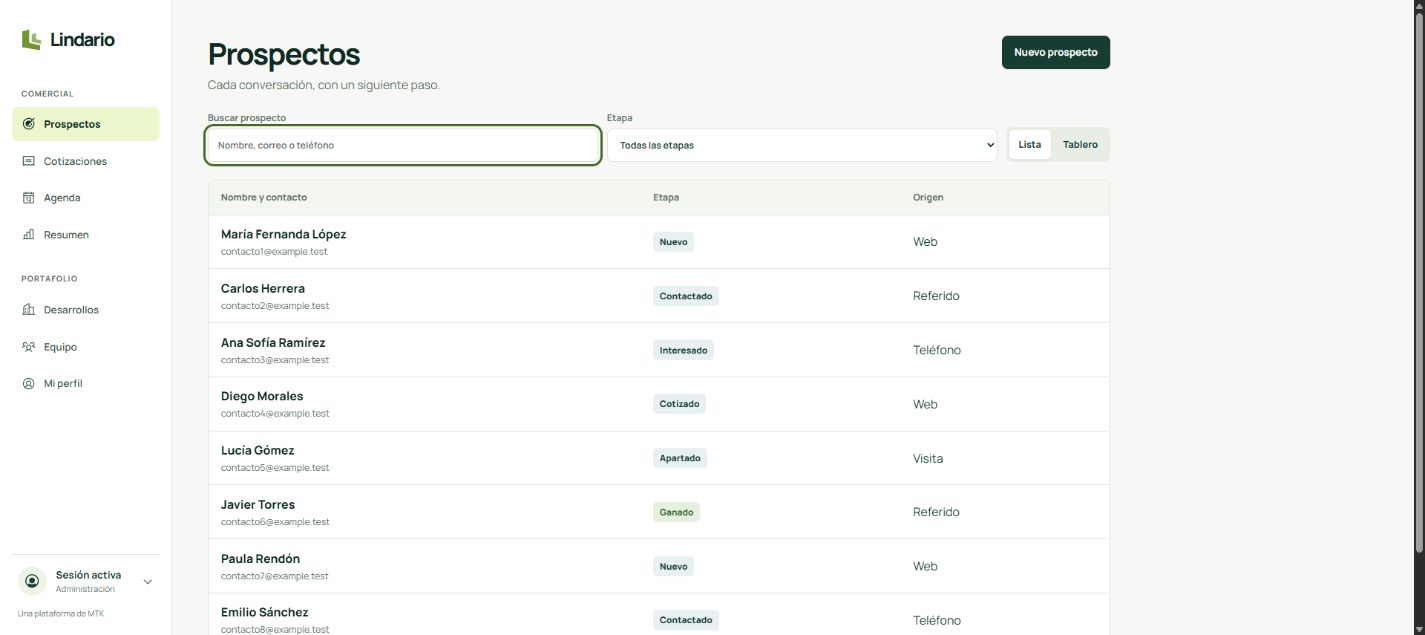Click the Mi perfil user icon

point(28,384)
